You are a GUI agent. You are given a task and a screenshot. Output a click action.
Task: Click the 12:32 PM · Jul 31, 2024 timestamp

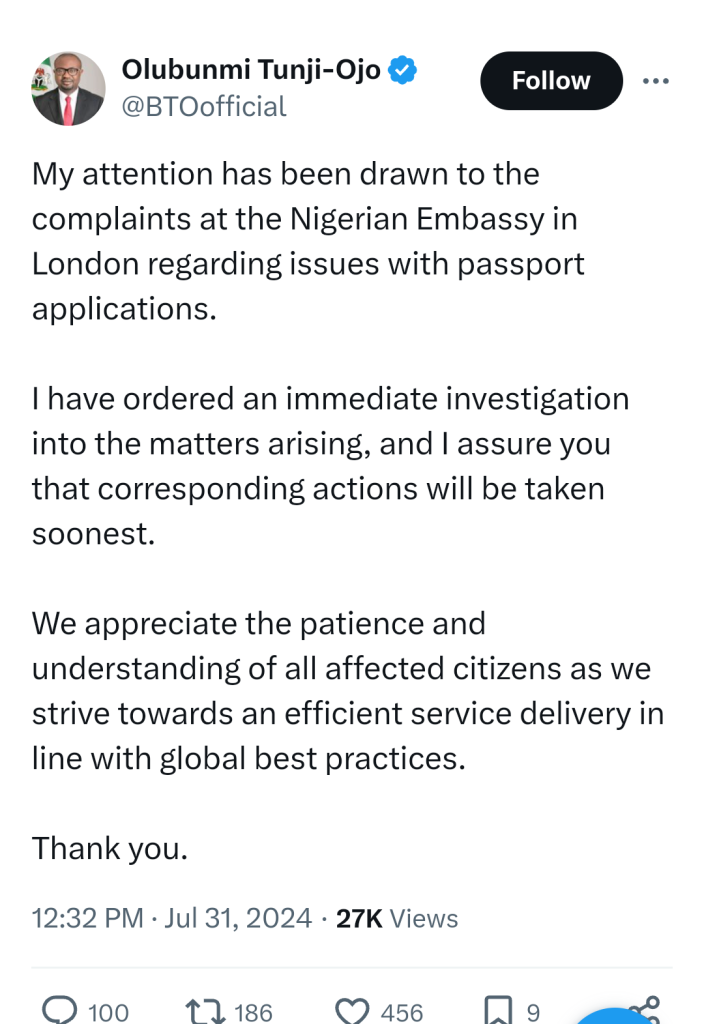(171, 918)
